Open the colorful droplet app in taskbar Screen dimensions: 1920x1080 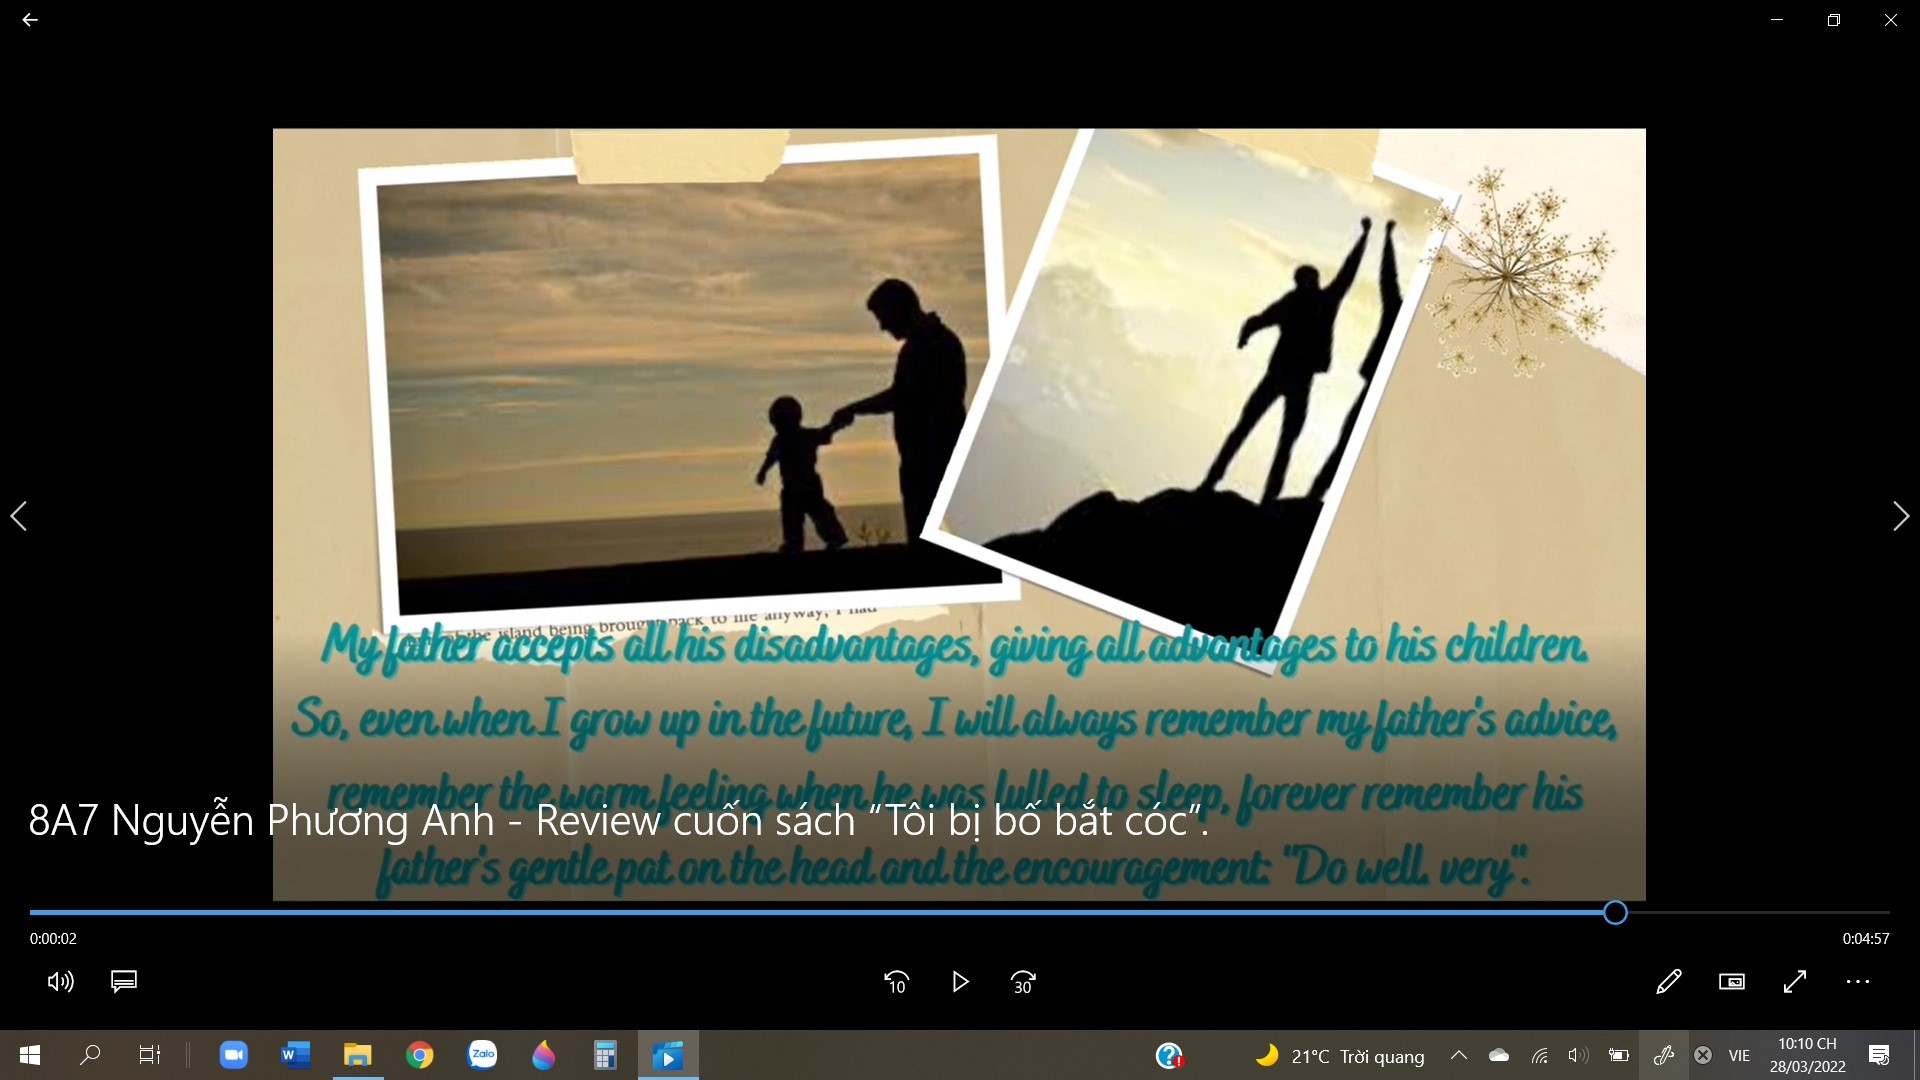click(x=544, y=1055)
